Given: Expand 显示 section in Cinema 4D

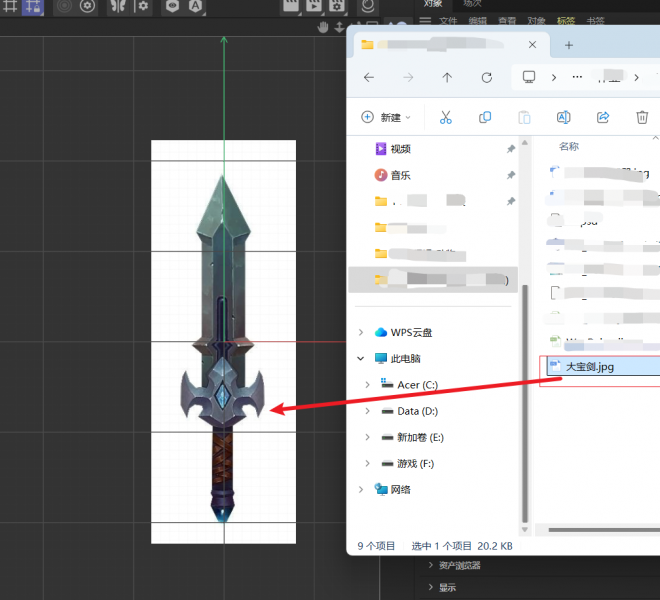Looking at the screenshot, I should [442, 587].
